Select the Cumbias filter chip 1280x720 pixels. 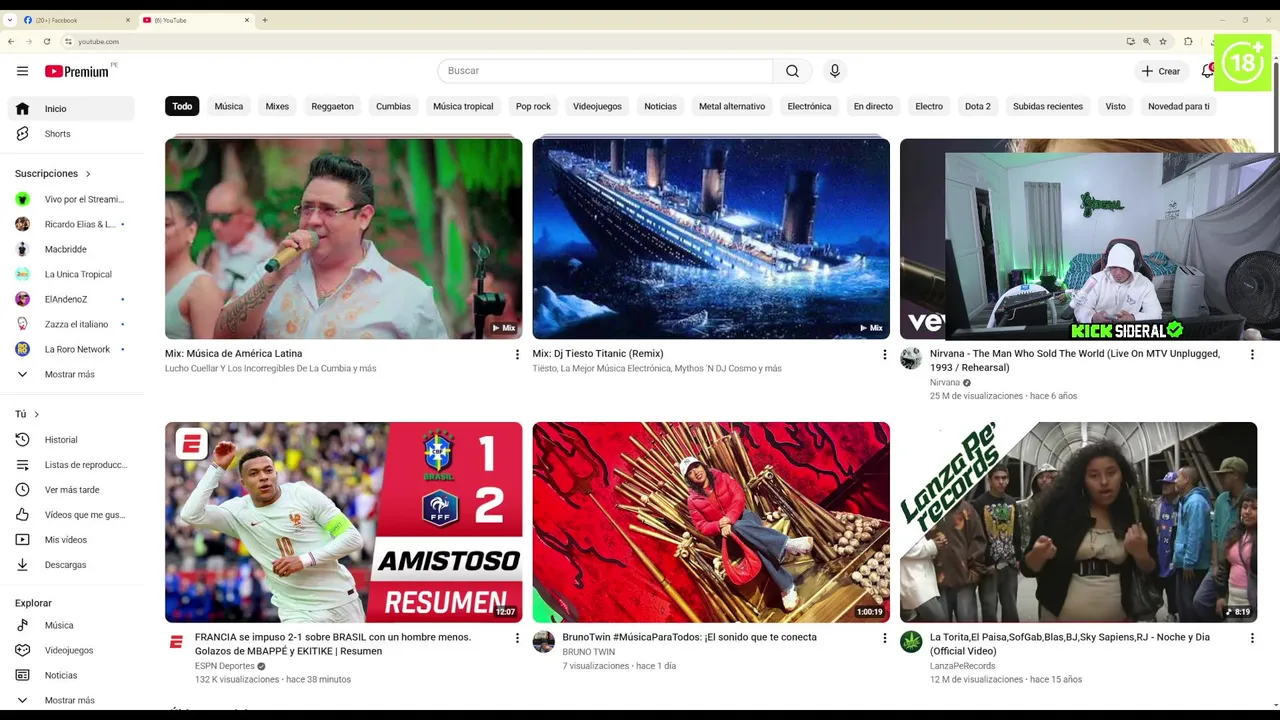coord(393,106)
